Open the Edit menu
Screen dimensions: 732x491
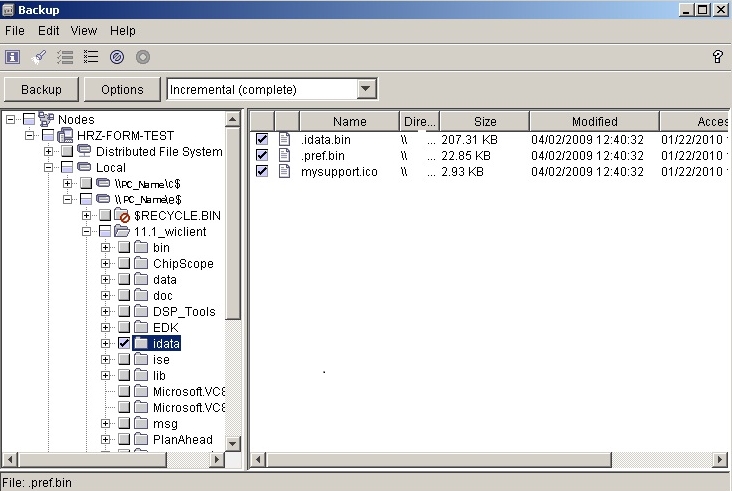pos(49,31)
